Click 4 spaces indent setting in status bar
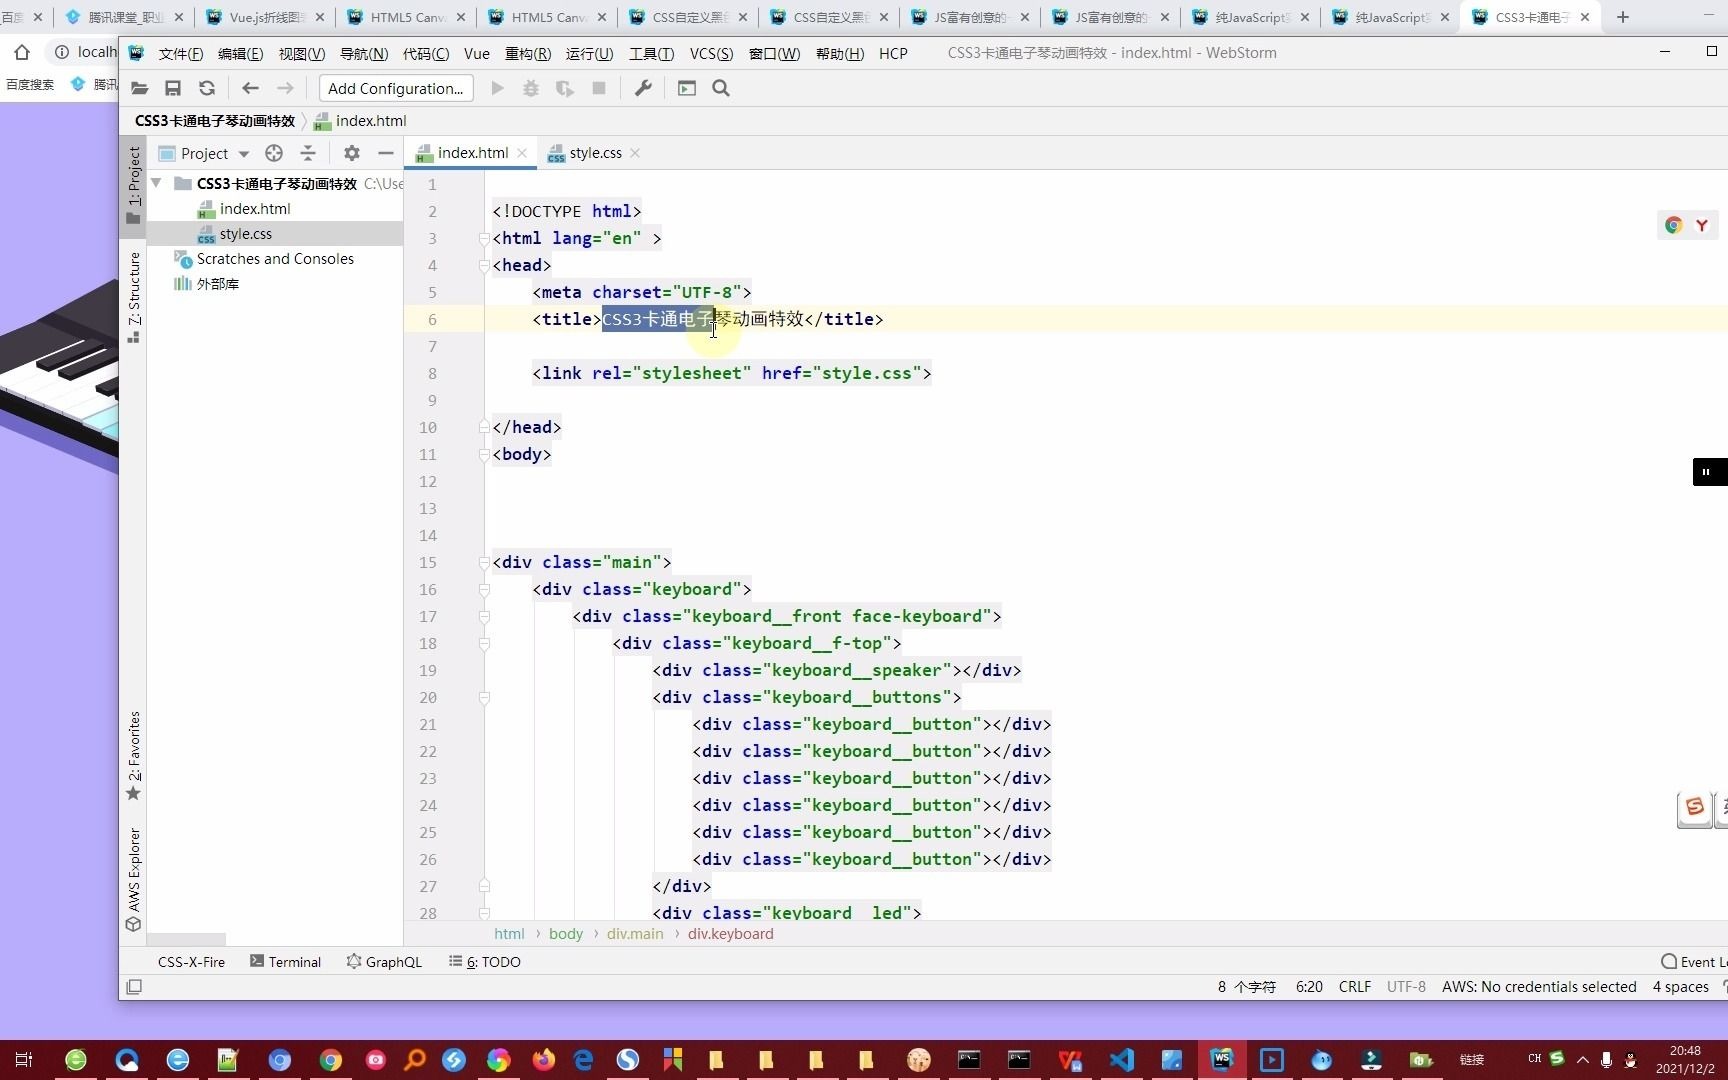 coord(1680,987)
